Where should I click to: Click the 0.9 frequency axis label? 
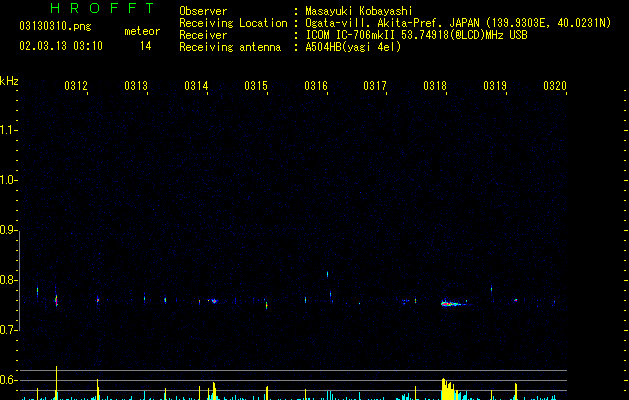[x=8, y=230]
